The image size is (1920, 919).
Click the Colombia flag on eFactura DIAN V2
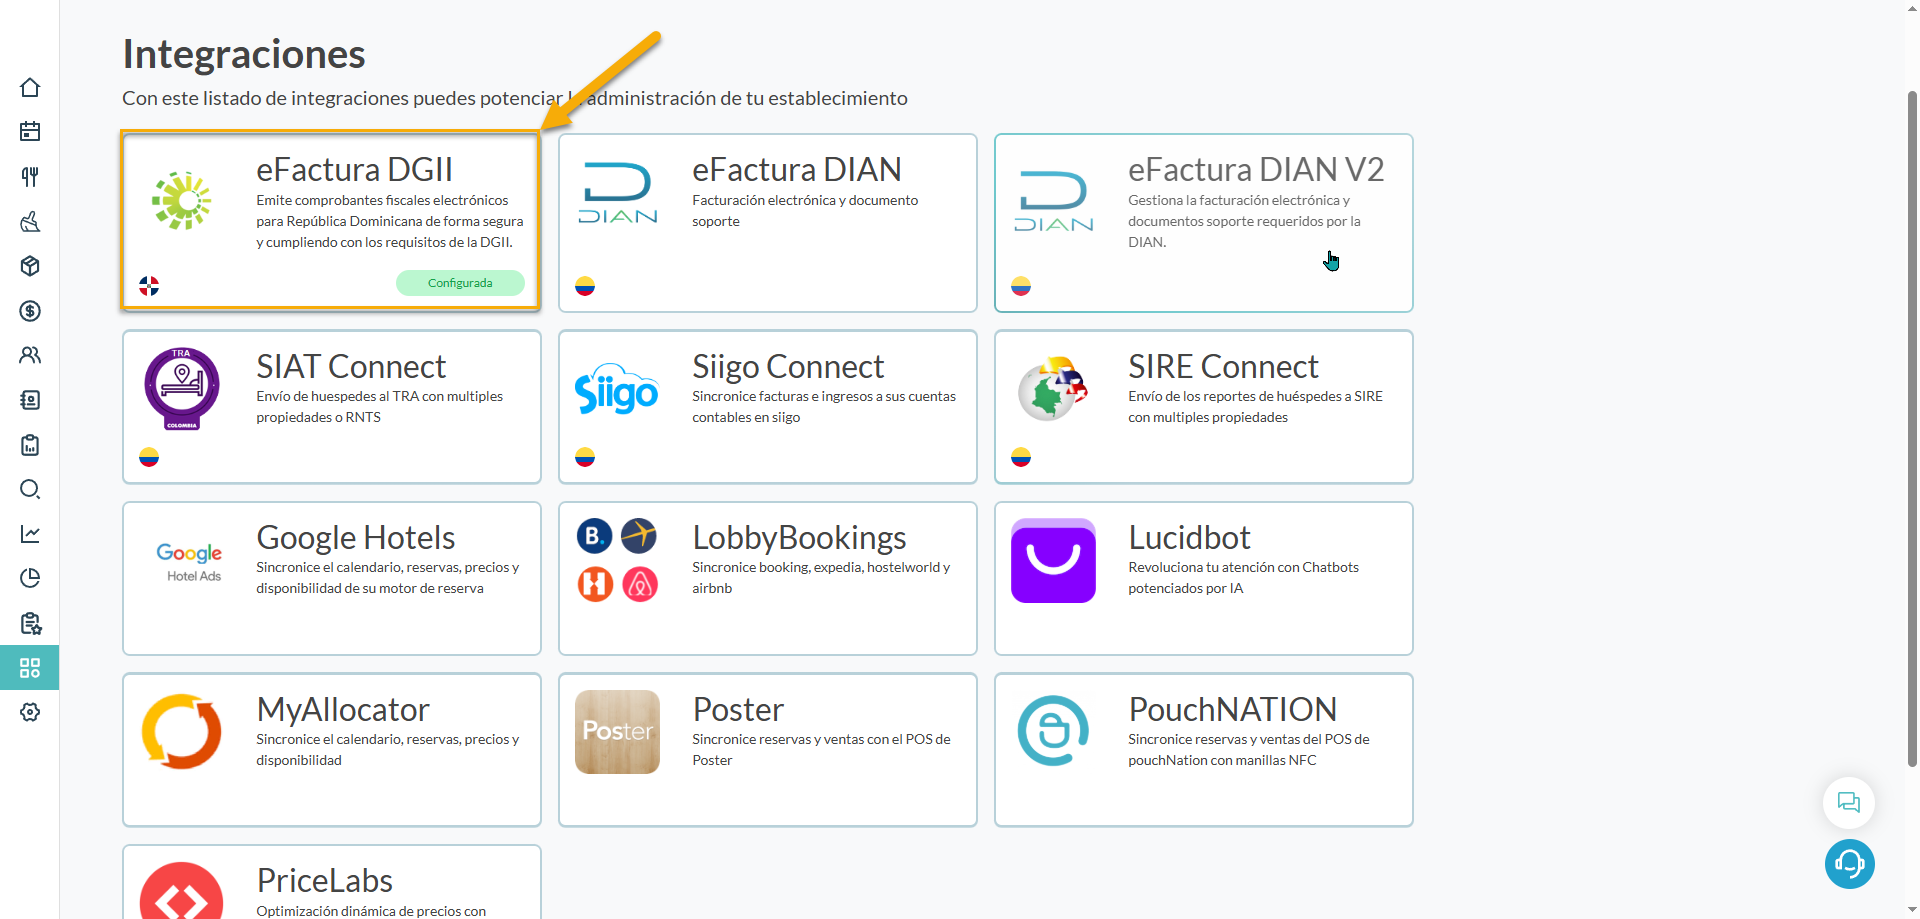click(x=1021, y=286)
